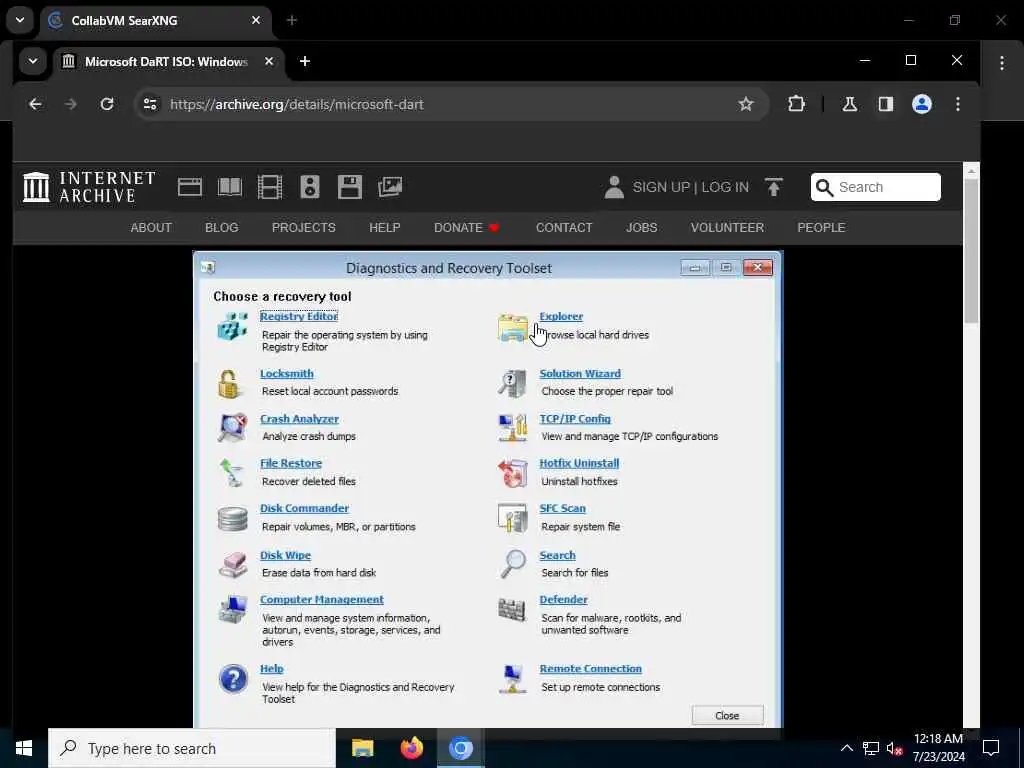
Task: Toggle the Chrome side panel icon
Action: pyautogui.click(x=886, y=104)
